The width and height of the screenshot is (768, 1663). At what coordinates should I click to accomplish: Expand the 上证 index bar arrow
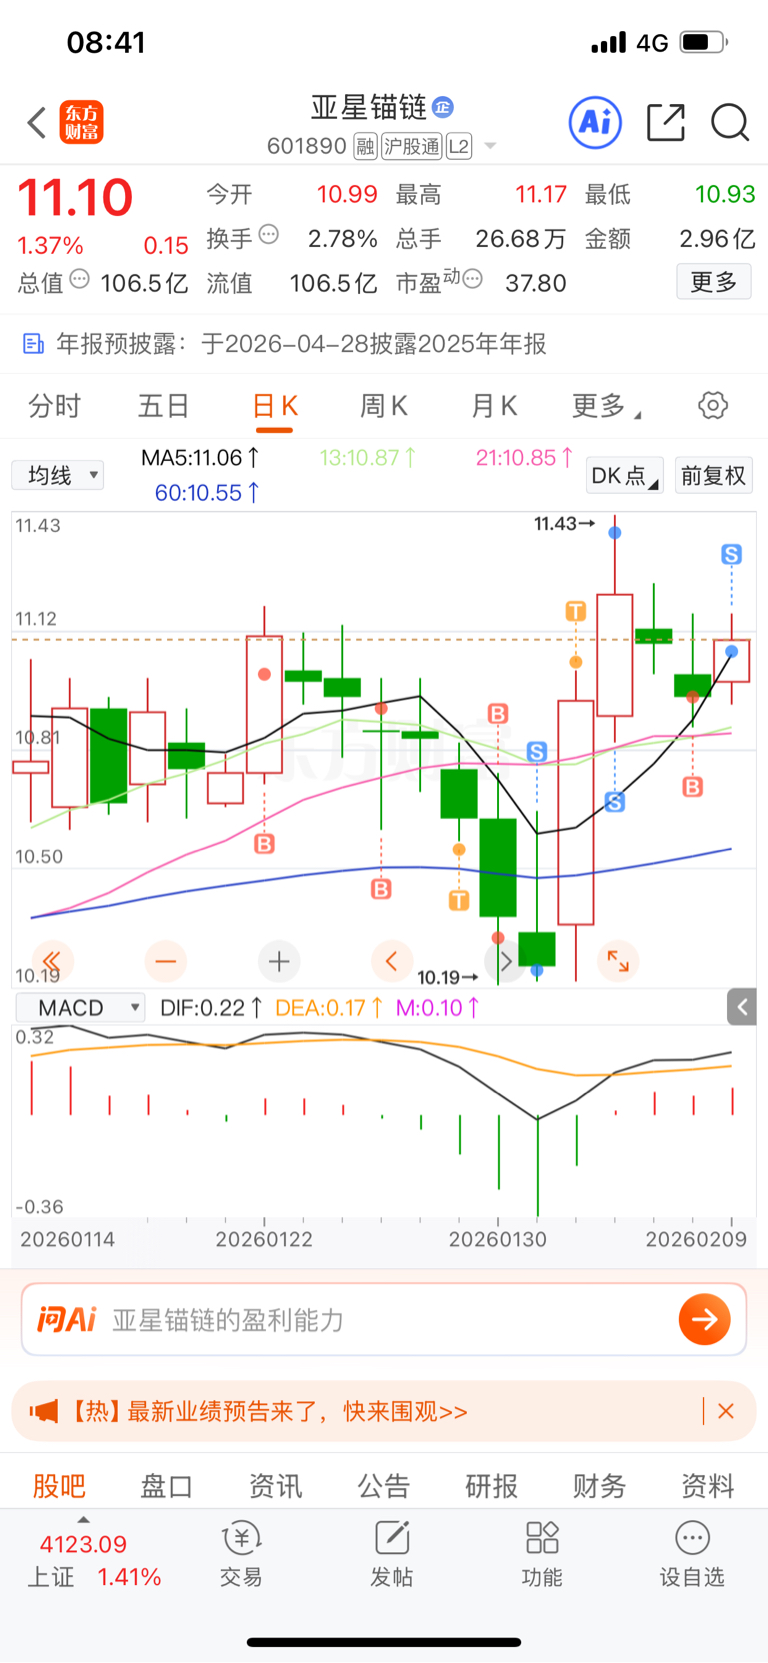83,1520
